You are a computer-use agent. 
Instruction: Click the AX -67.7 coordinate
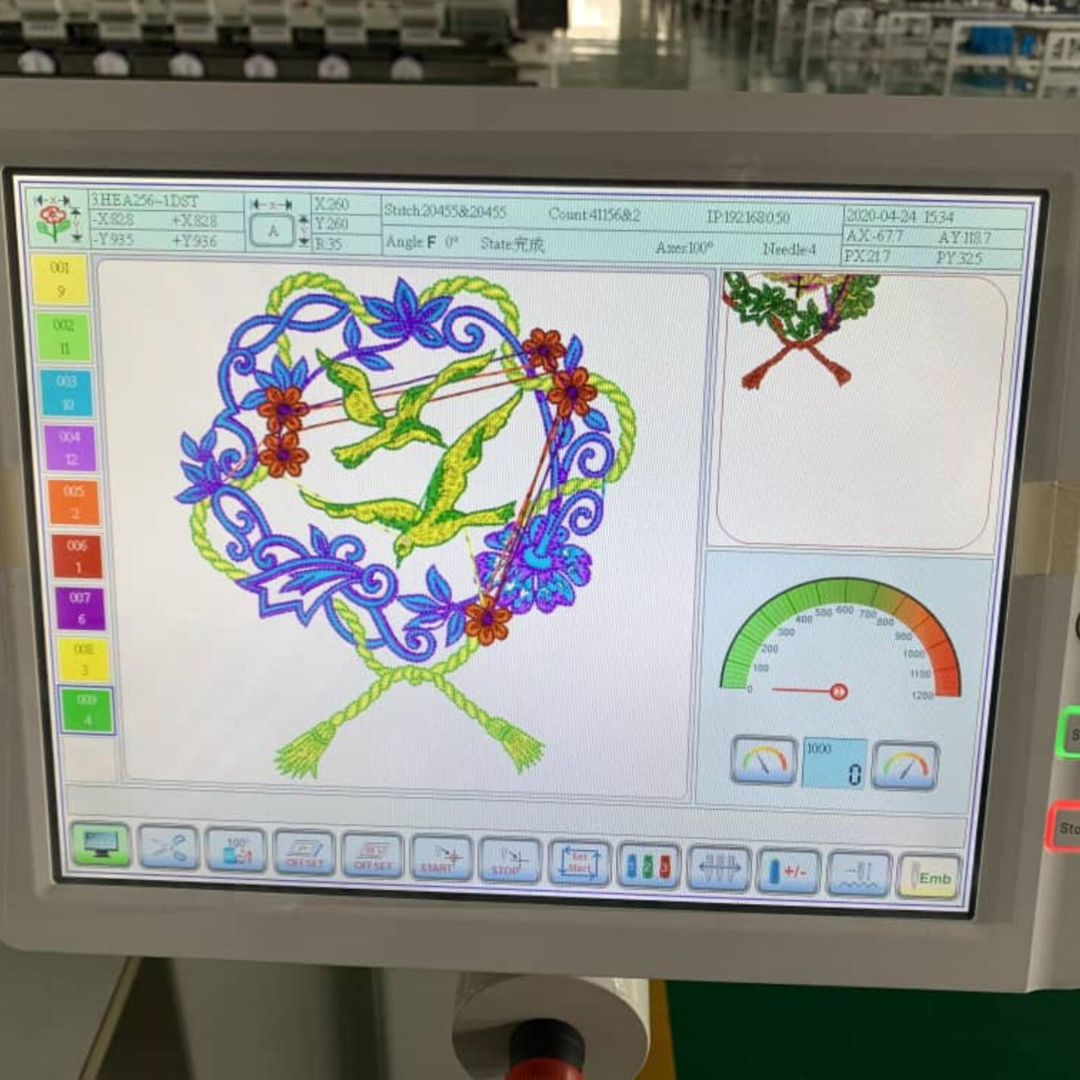875,236
